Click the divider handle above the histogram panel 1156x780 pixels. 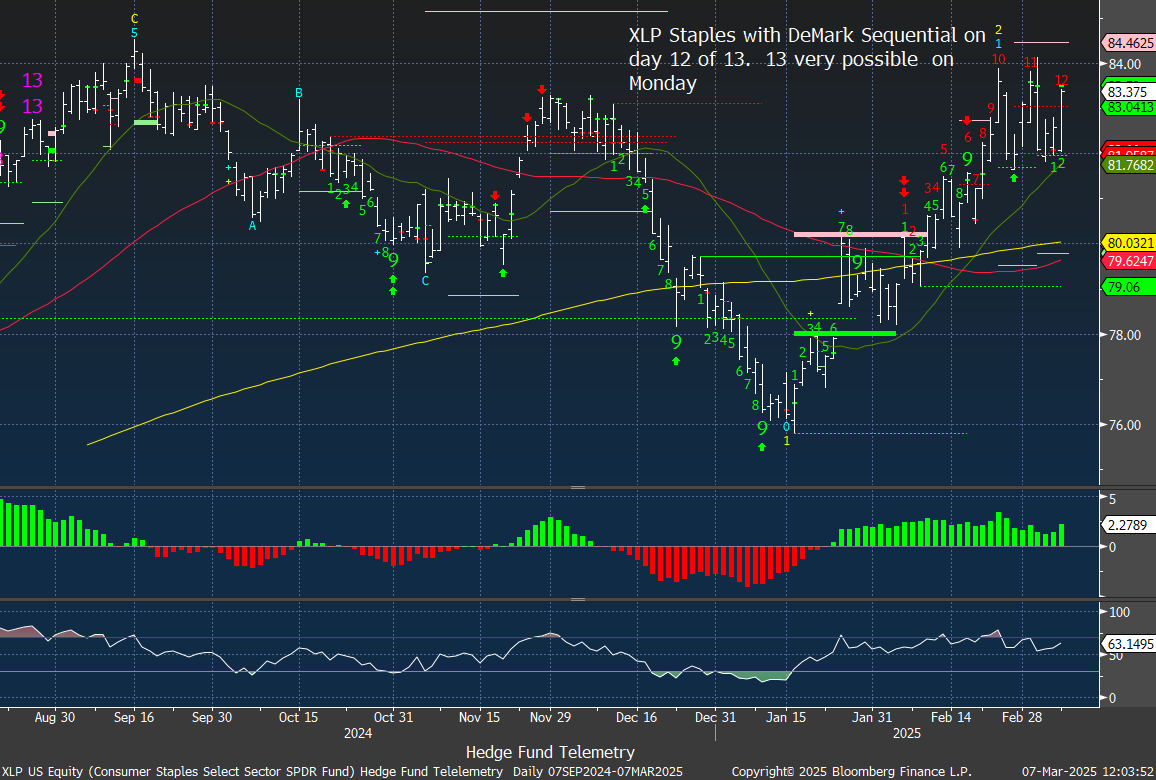click(578, 487)
